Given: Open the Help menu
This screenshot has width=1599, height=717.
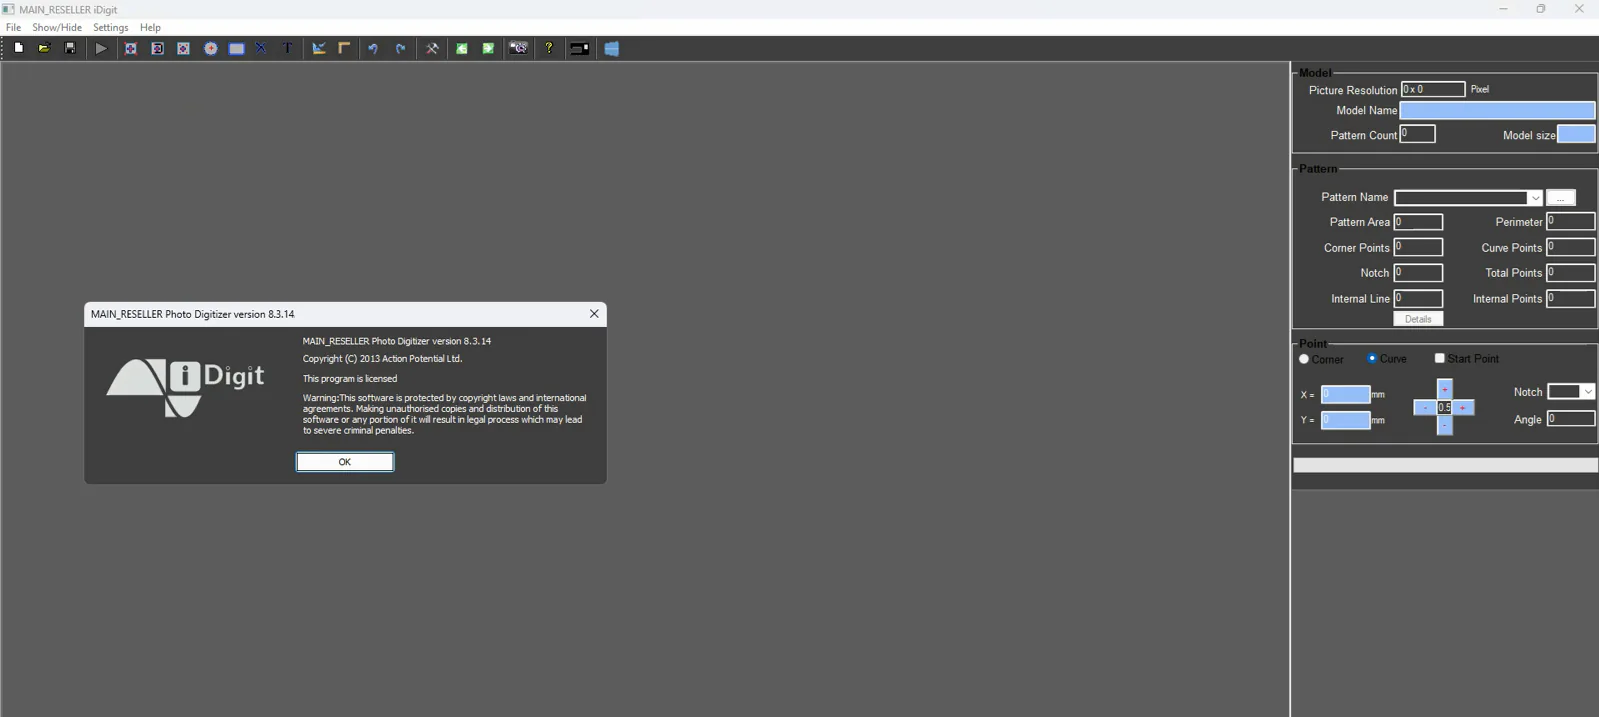Looking at the screenshot, I should click(x=150, y=27).
